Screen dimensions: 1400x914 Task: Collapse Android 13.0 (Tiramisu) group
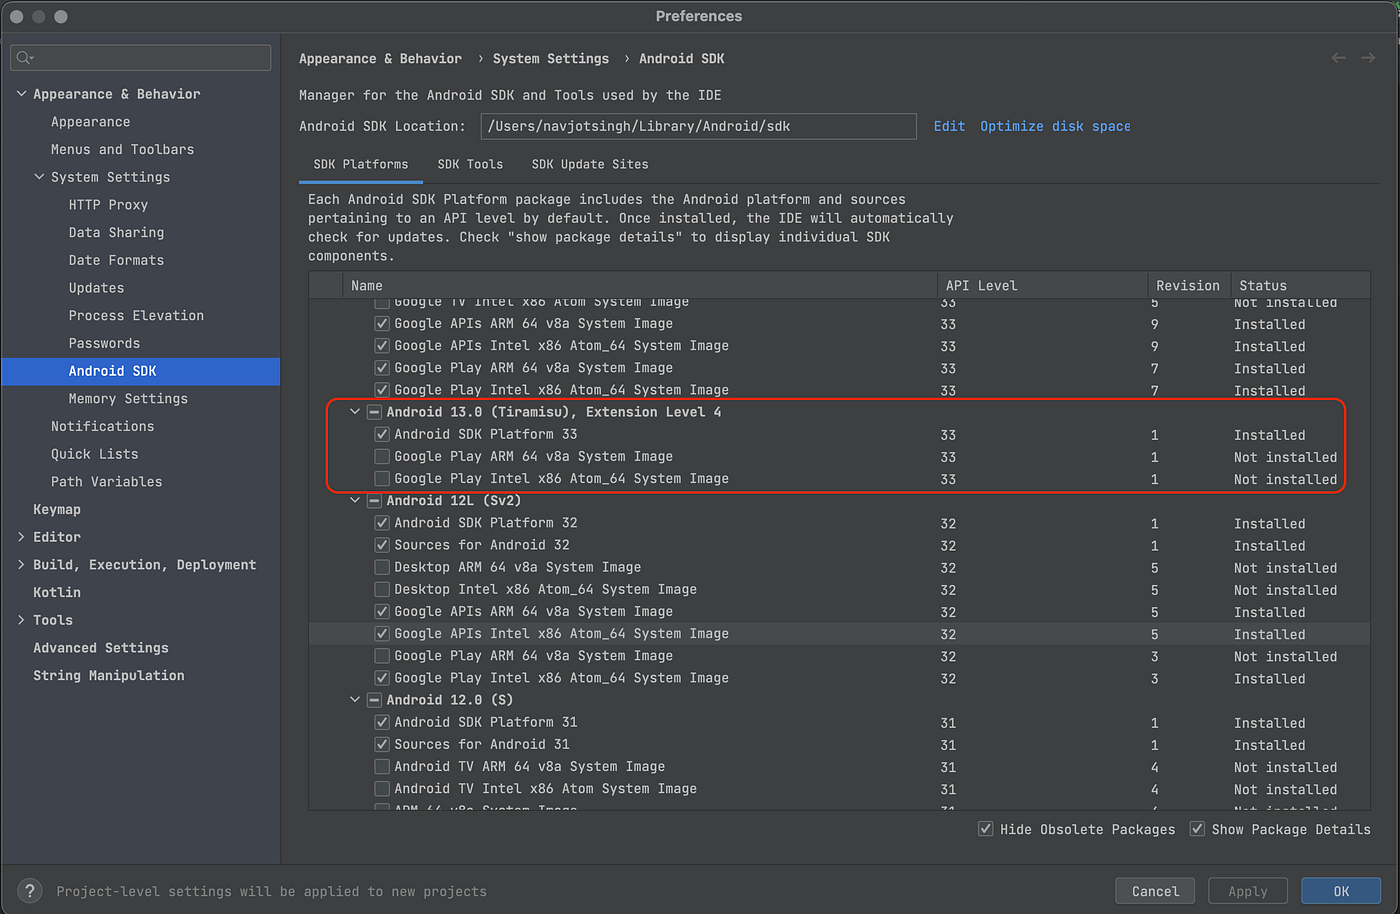[354, 412]
